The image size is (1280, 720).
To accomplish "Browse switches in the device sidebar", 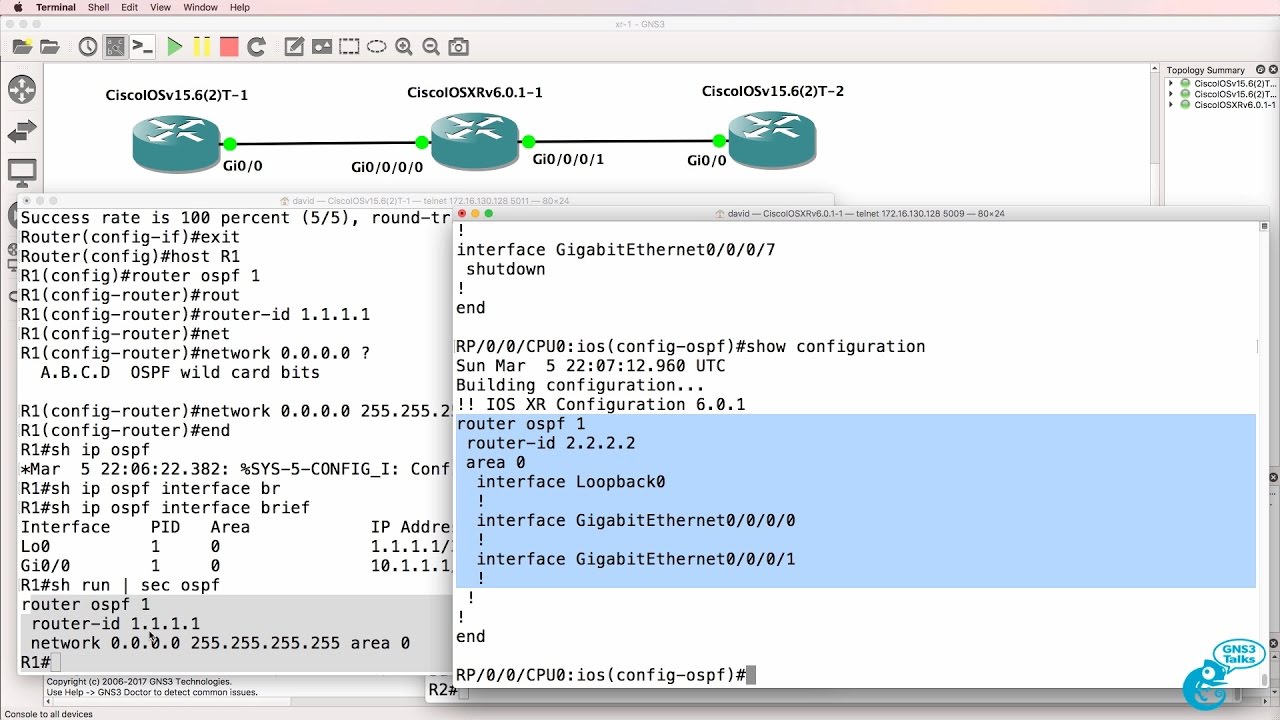I will (21, 131).
